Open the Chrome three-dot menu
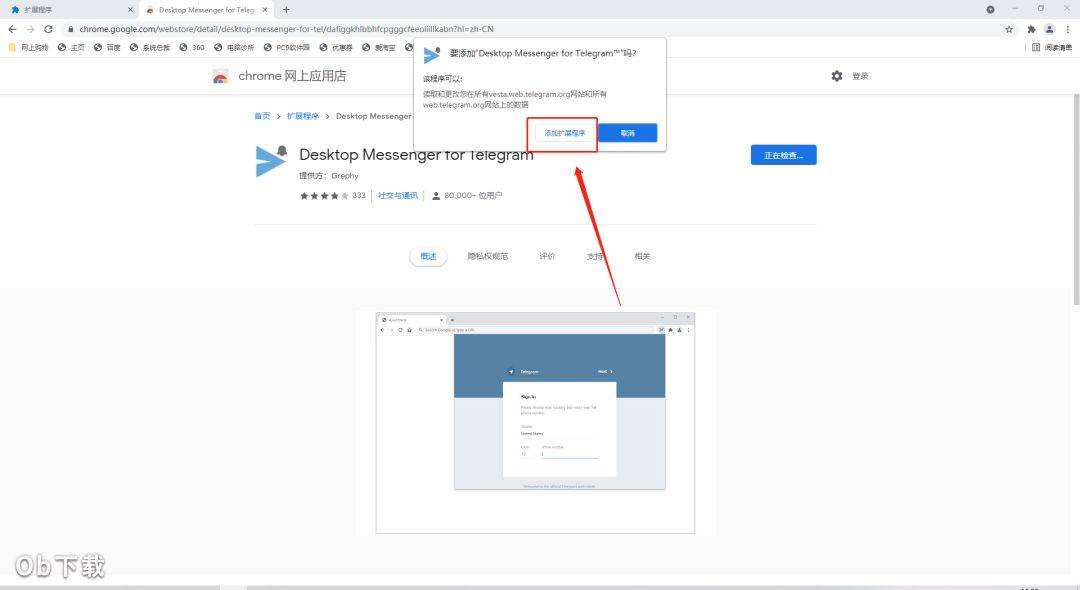 point(1068,29)
